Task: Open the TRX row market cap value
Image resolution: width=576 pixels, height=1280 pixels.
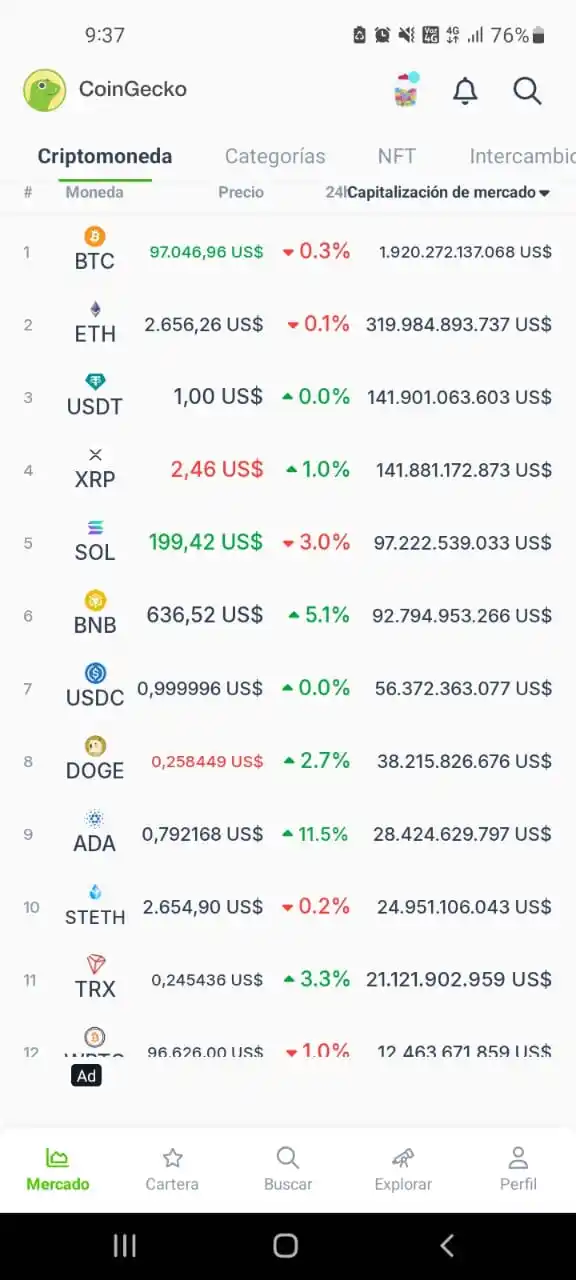Action: click(x=459, y=979)
